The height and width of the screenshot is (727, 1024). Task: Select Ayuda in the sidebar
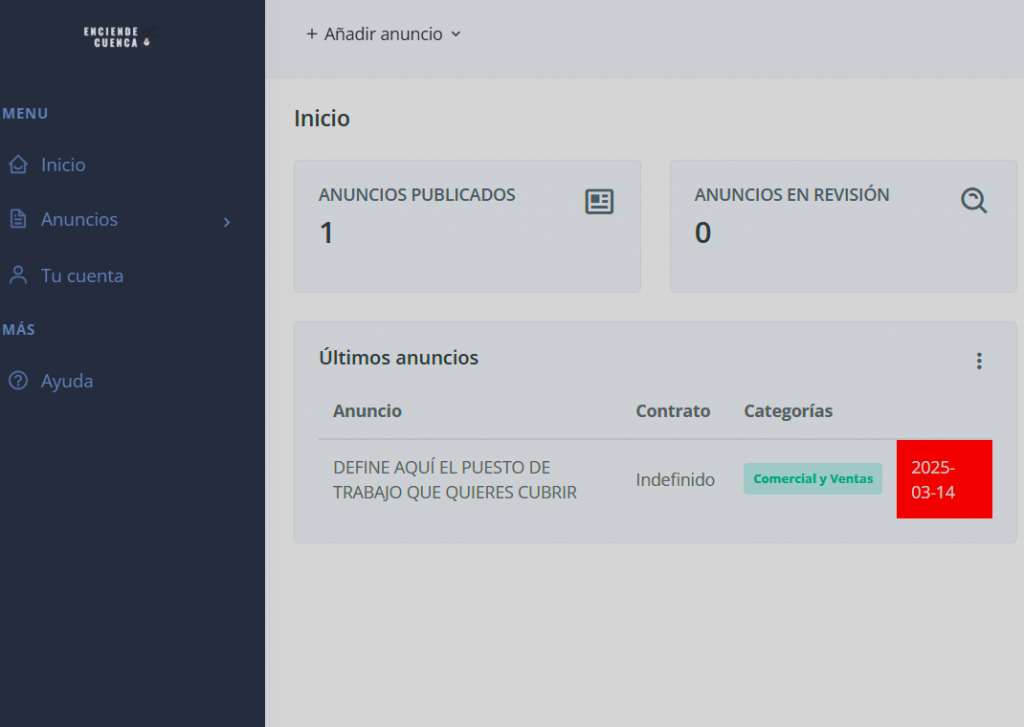tap(67, 381)
